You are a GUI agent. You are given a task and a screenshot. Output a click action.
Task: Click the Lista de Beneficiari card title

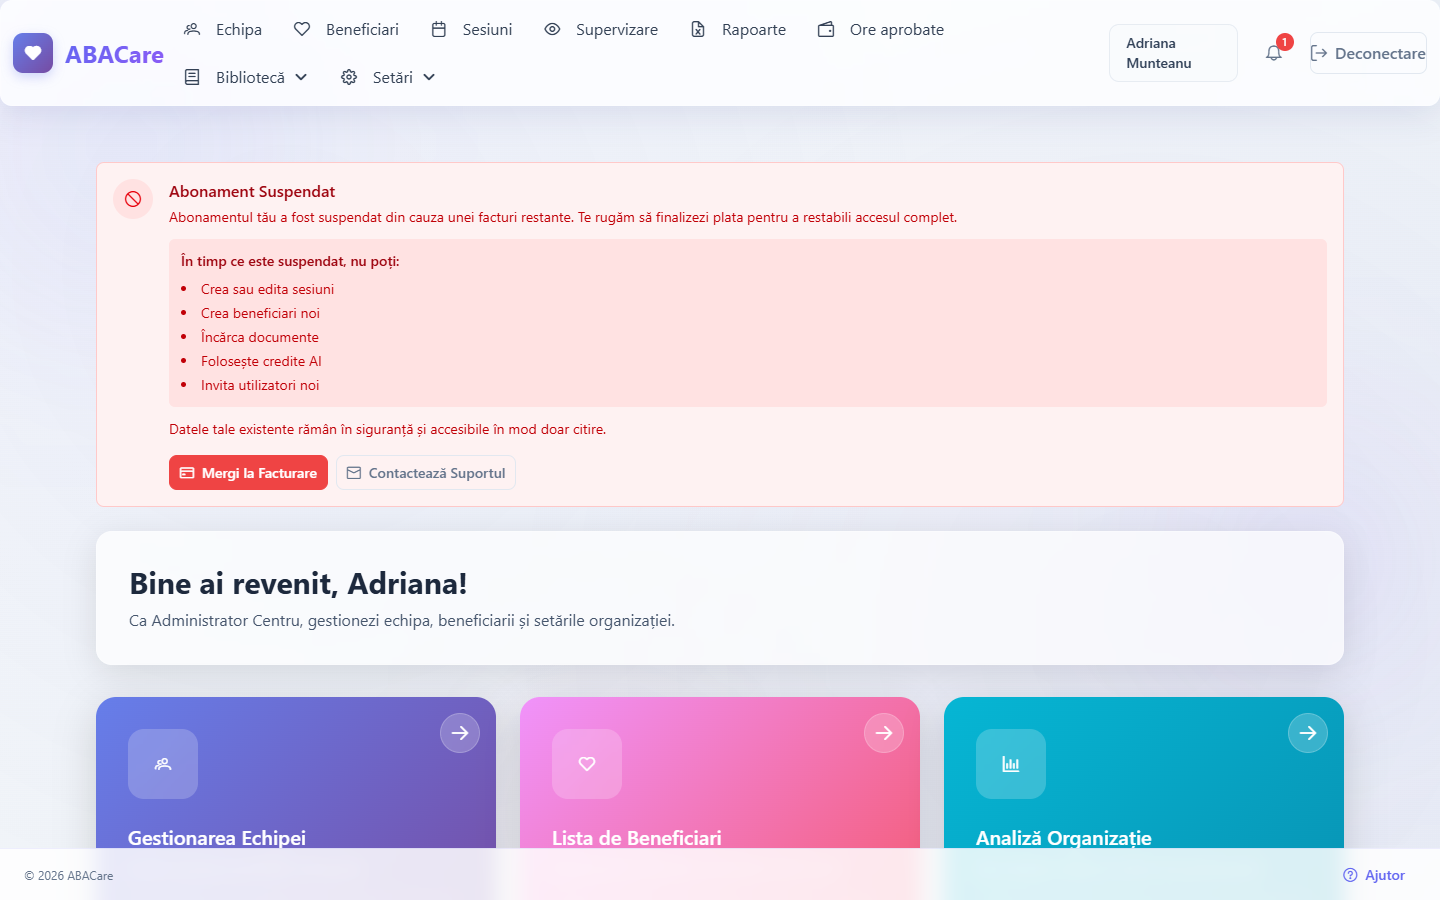637,838
